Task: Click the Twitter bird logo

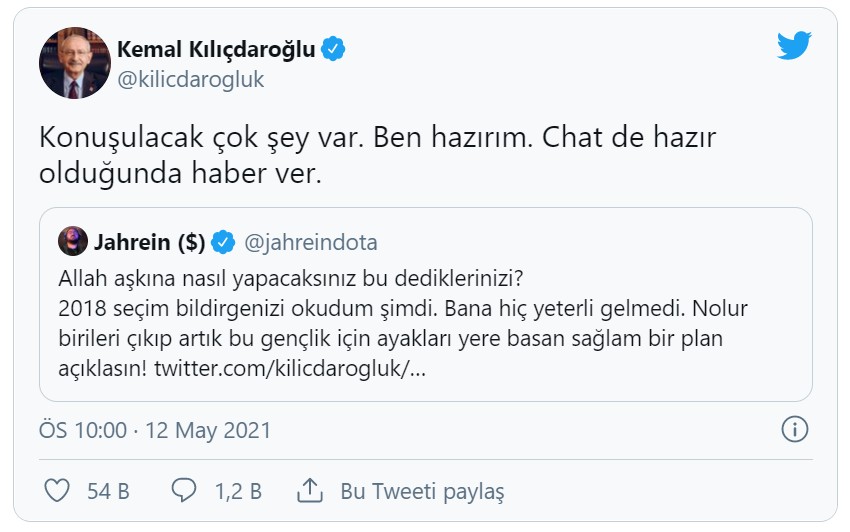Action: 794,46
